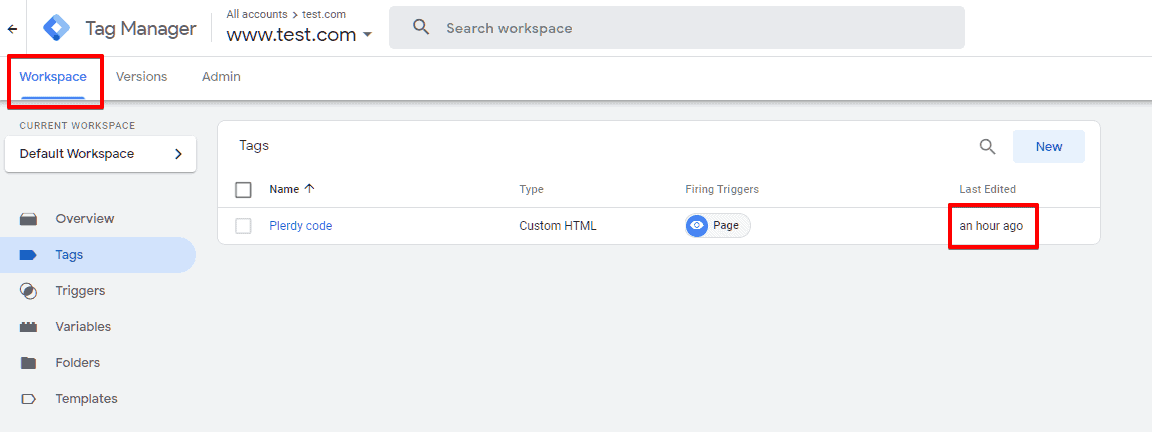Switch to the Workspace tab
This screenshot has height=432, width=1152.
[53, 76]
